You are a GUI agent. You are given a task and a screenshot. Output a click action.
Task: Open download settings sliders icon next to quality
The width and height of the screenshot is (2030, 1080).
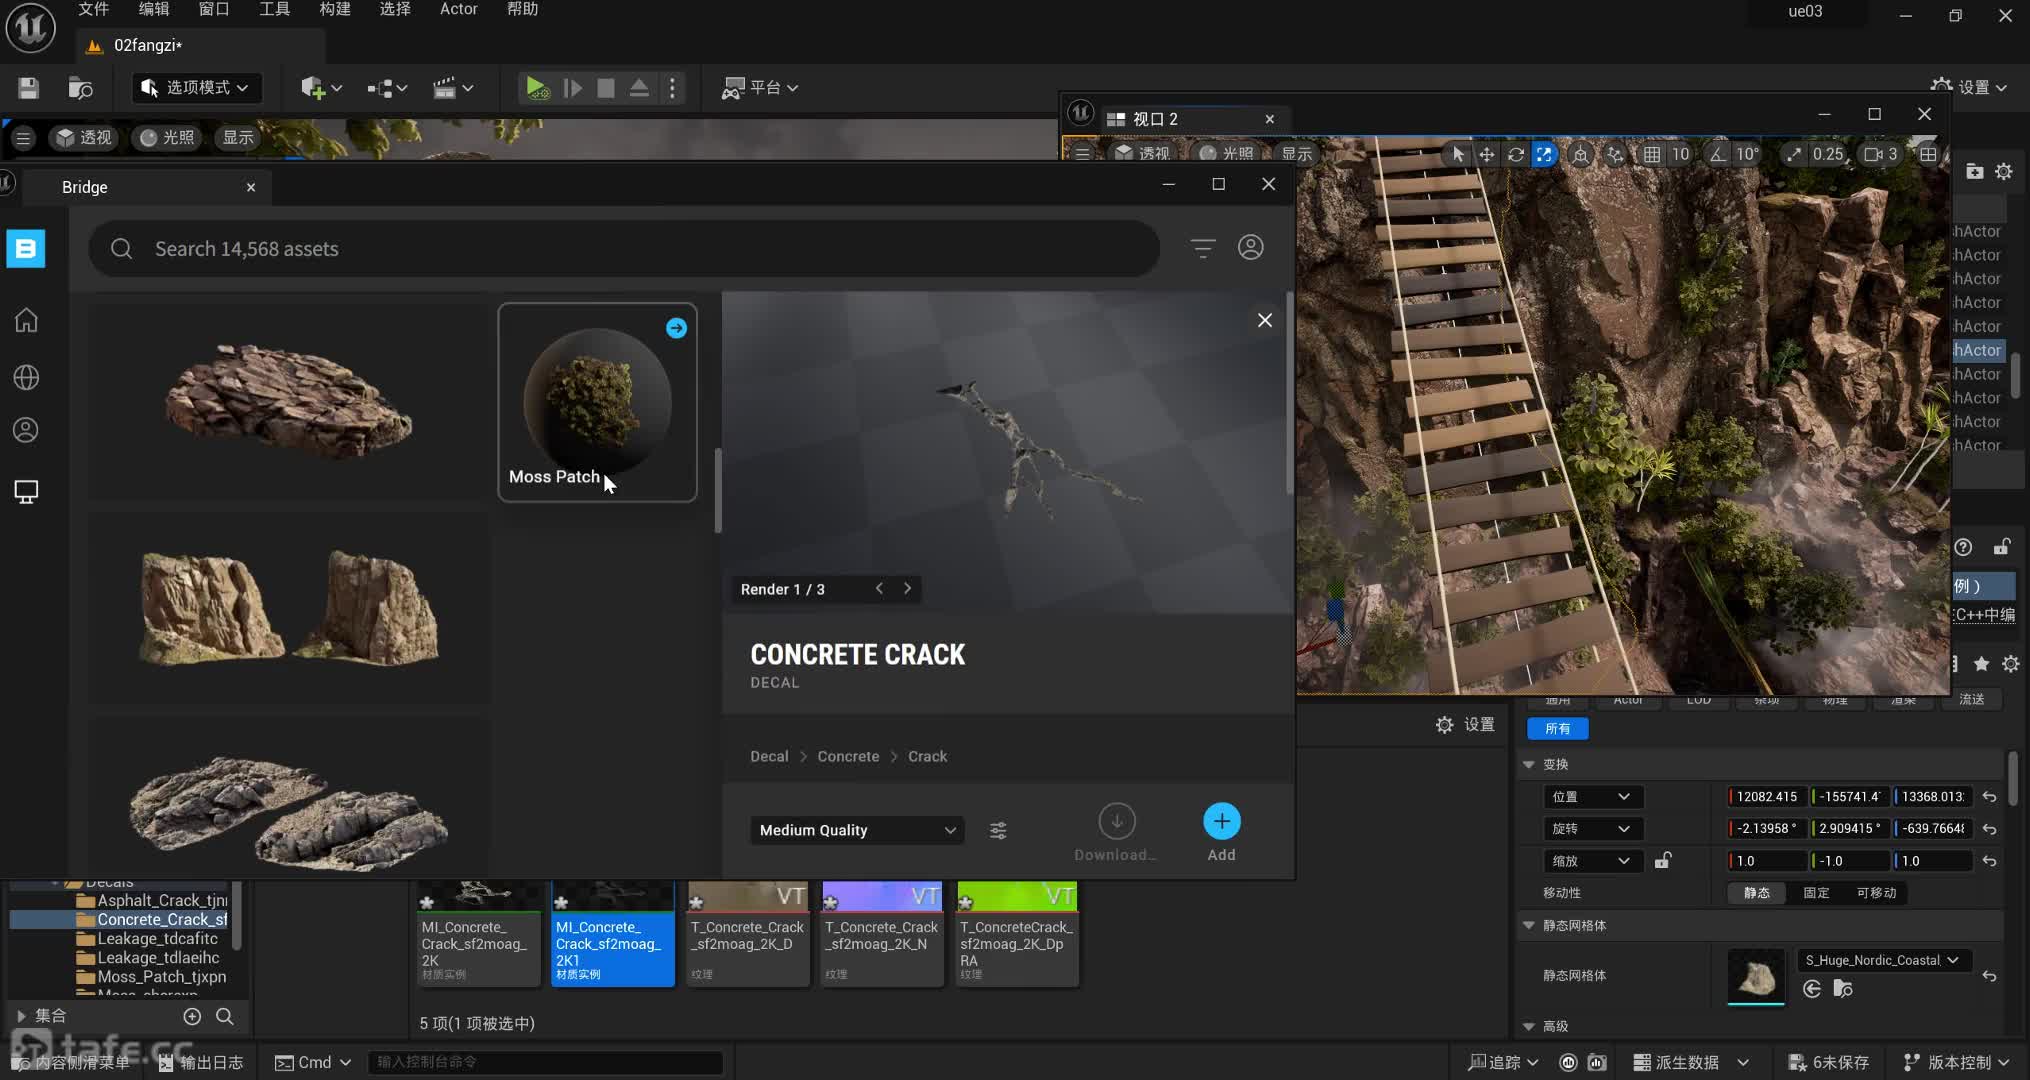coord(998,830)
